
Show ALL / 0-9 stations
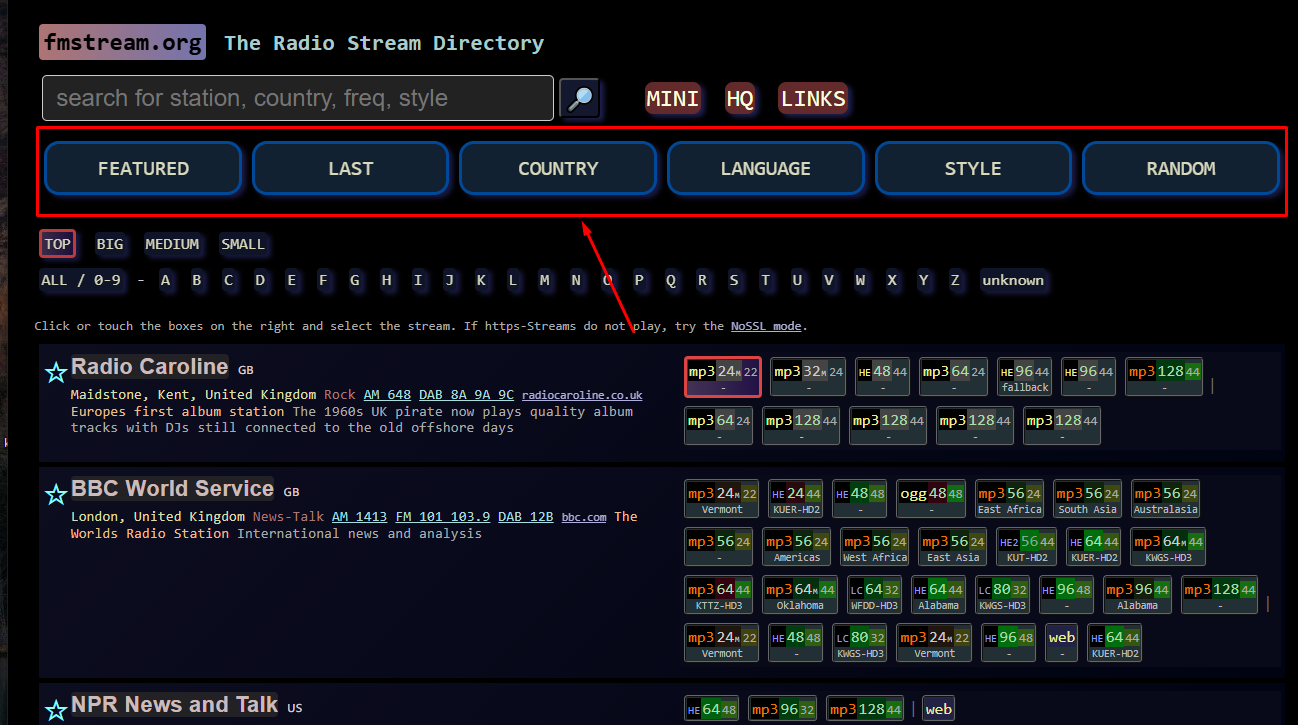point(81,280)
